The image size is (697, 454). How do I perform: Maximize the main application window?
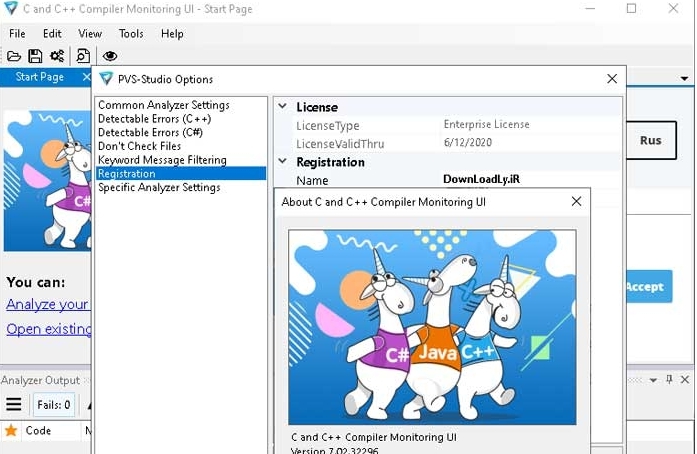(631, 8)
